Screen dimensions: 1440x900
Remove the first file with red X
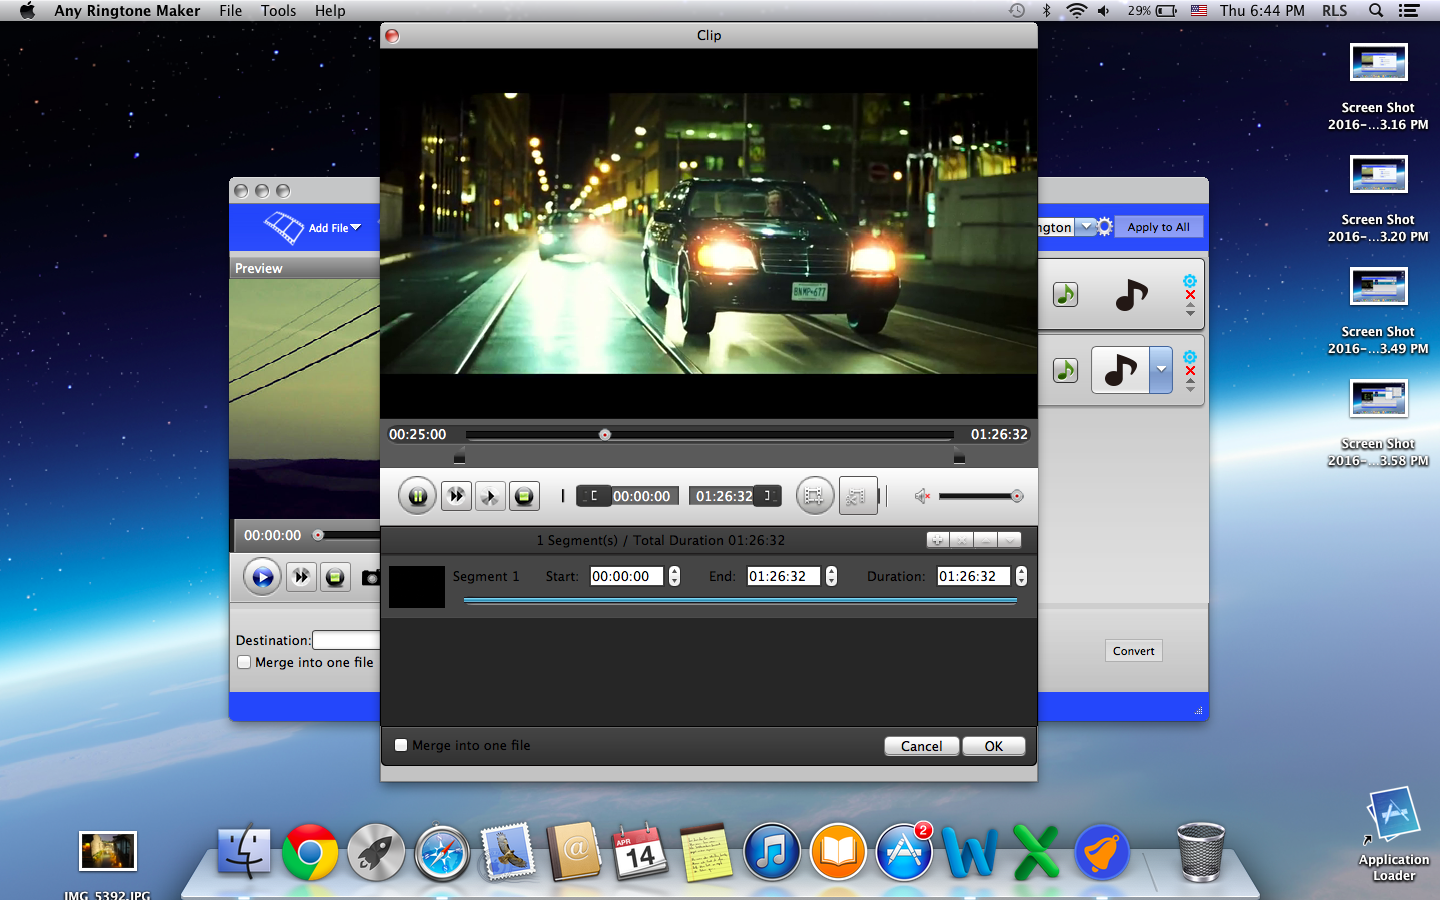1190,295
